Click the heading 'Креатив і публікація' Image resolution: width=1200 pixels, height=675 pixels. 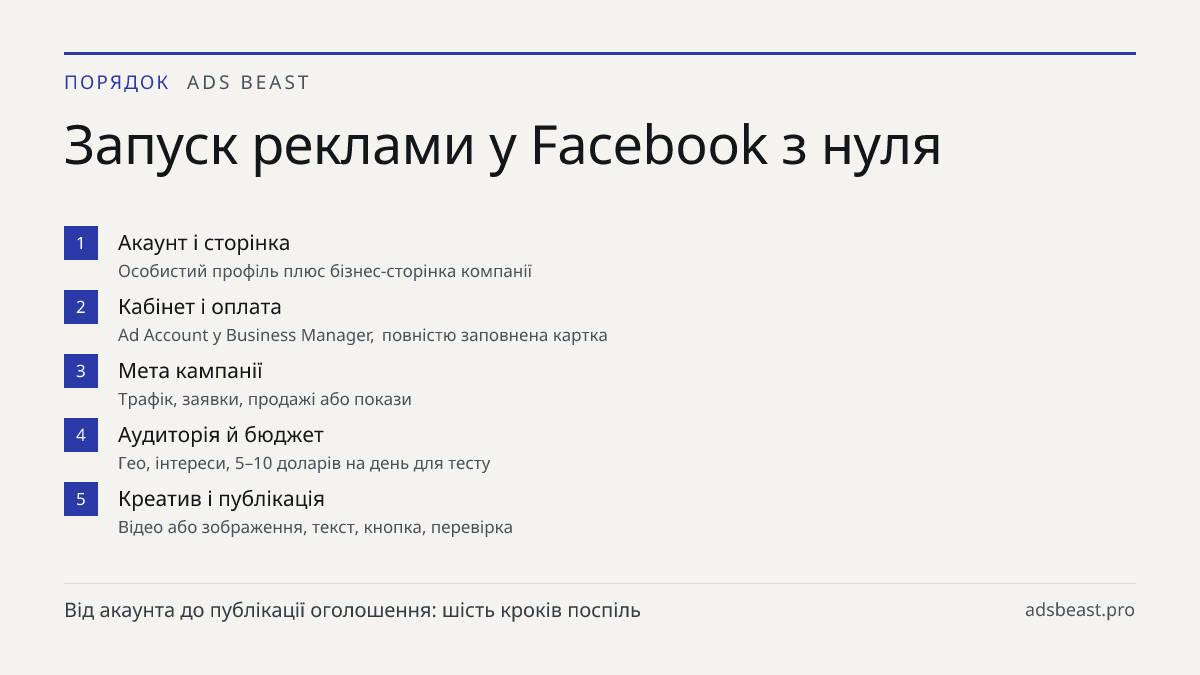click(221, 499)
